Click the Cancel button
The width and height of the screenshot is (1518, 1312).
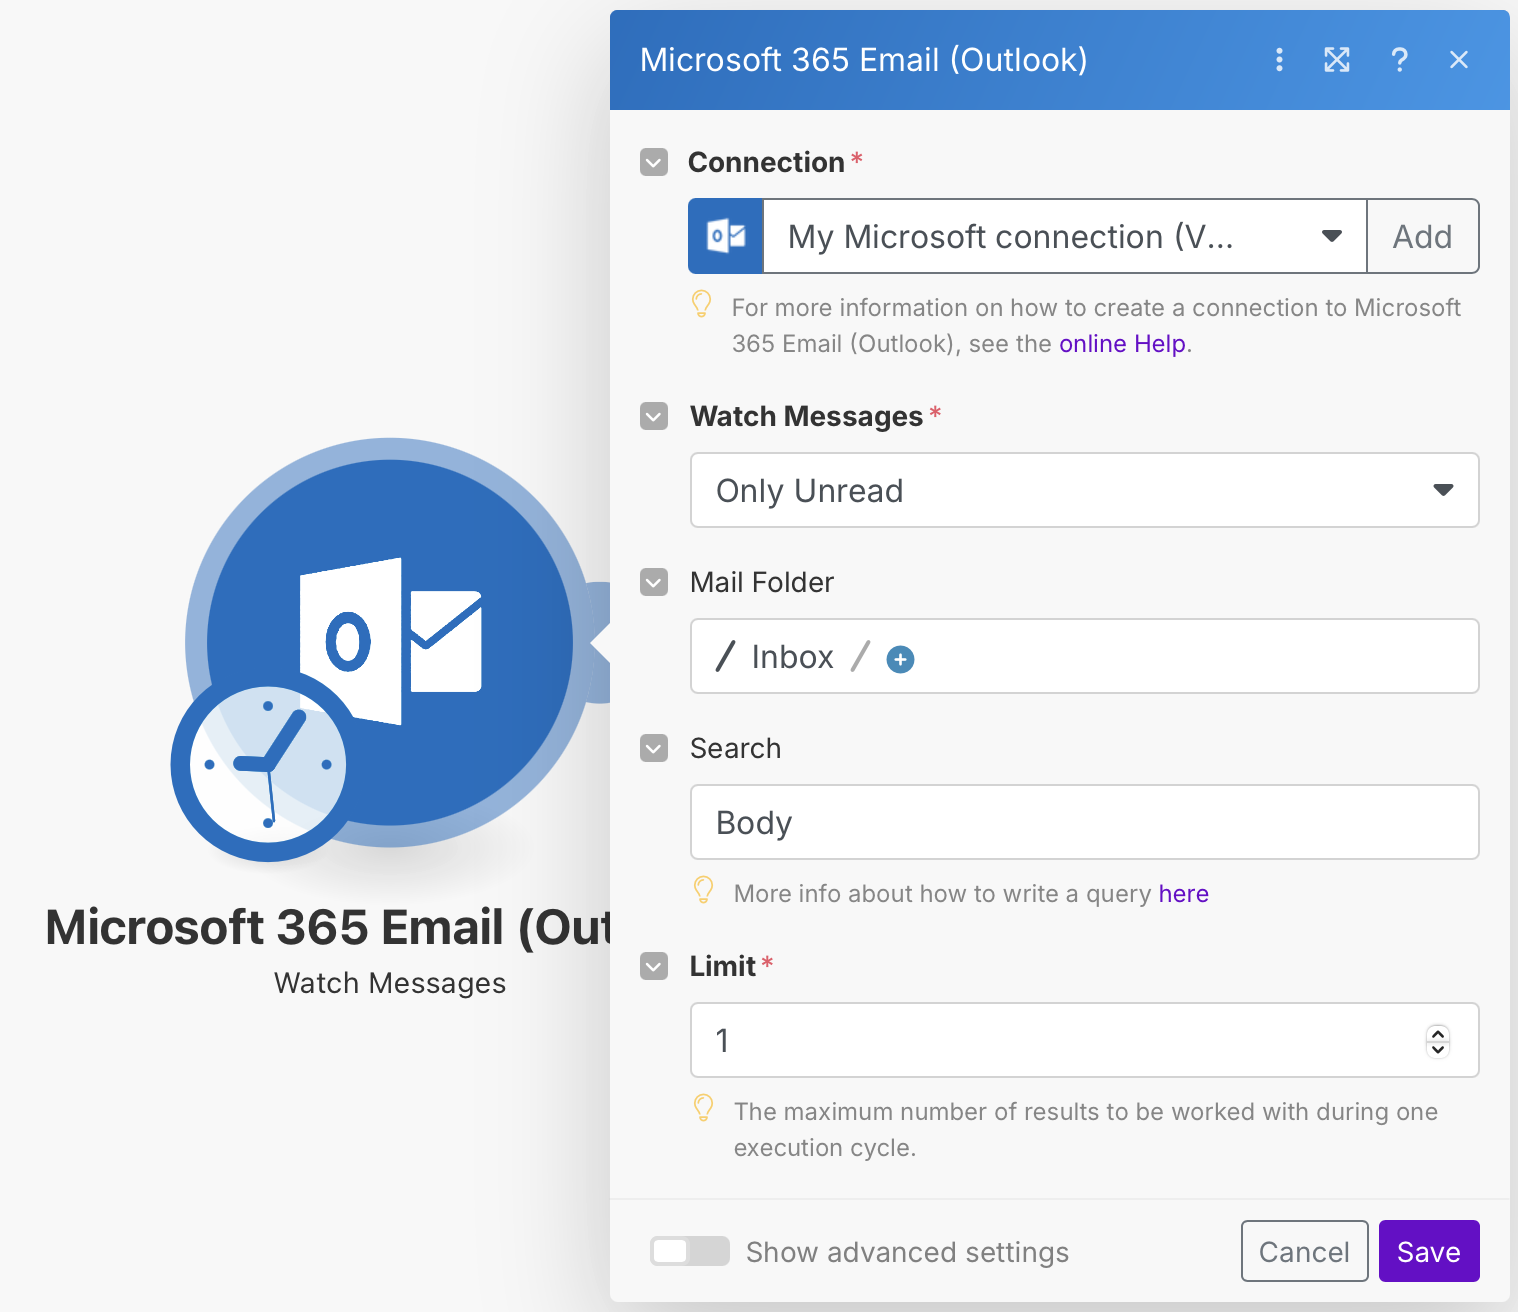click(x=1304, y=1251)
